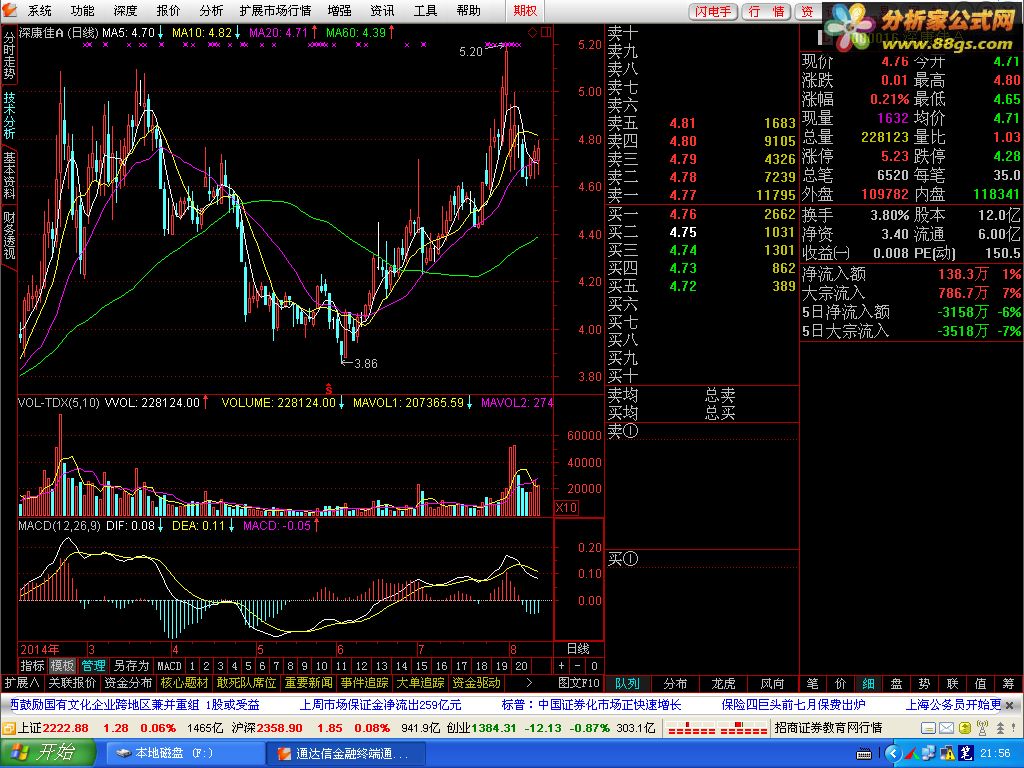Click the 创业 index value 1384.31

coord(494,728)
